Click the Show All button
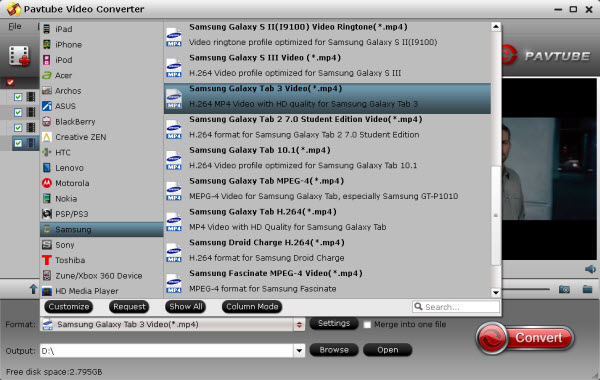The width and height of the screenshot is (600, 380). (x=186, y=307)
